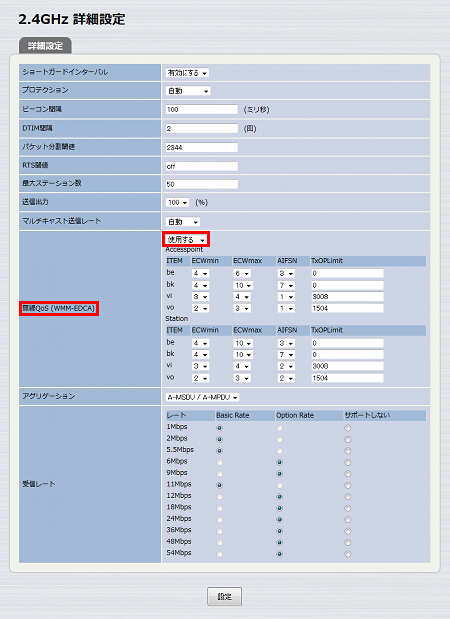Screen dimensions: 450x619
Task: Click the ビーコン間隔 input field
Action: coord(202,109)
